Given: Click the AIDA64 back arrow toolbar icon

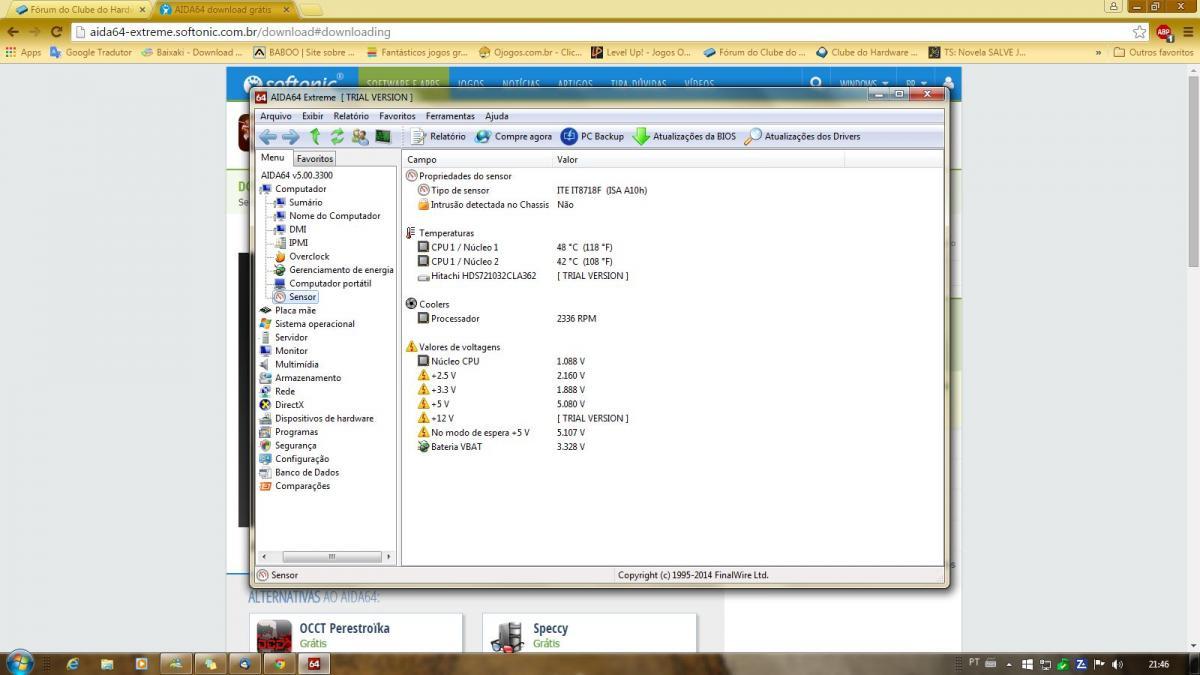Looking at the screenshot, I should pyautogui.click(x=267, y=137).
